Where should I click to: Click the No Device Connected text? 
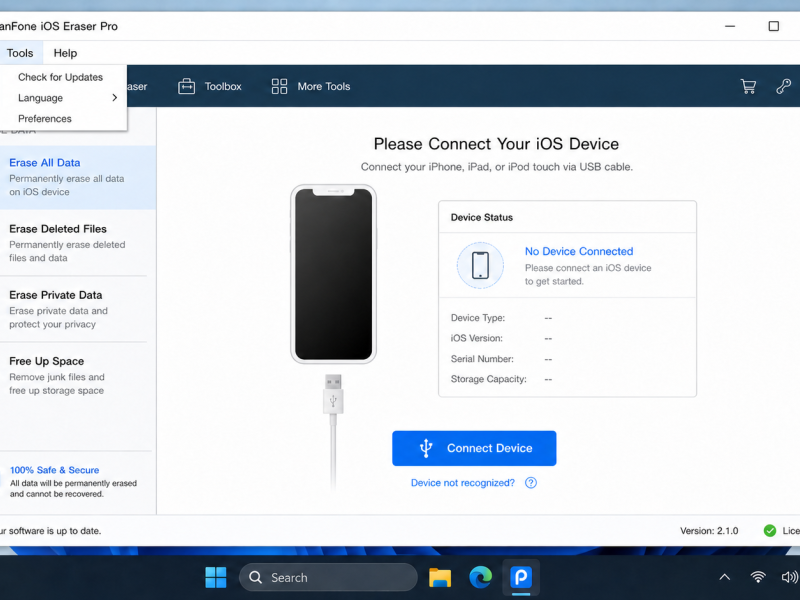coord(579,251)
